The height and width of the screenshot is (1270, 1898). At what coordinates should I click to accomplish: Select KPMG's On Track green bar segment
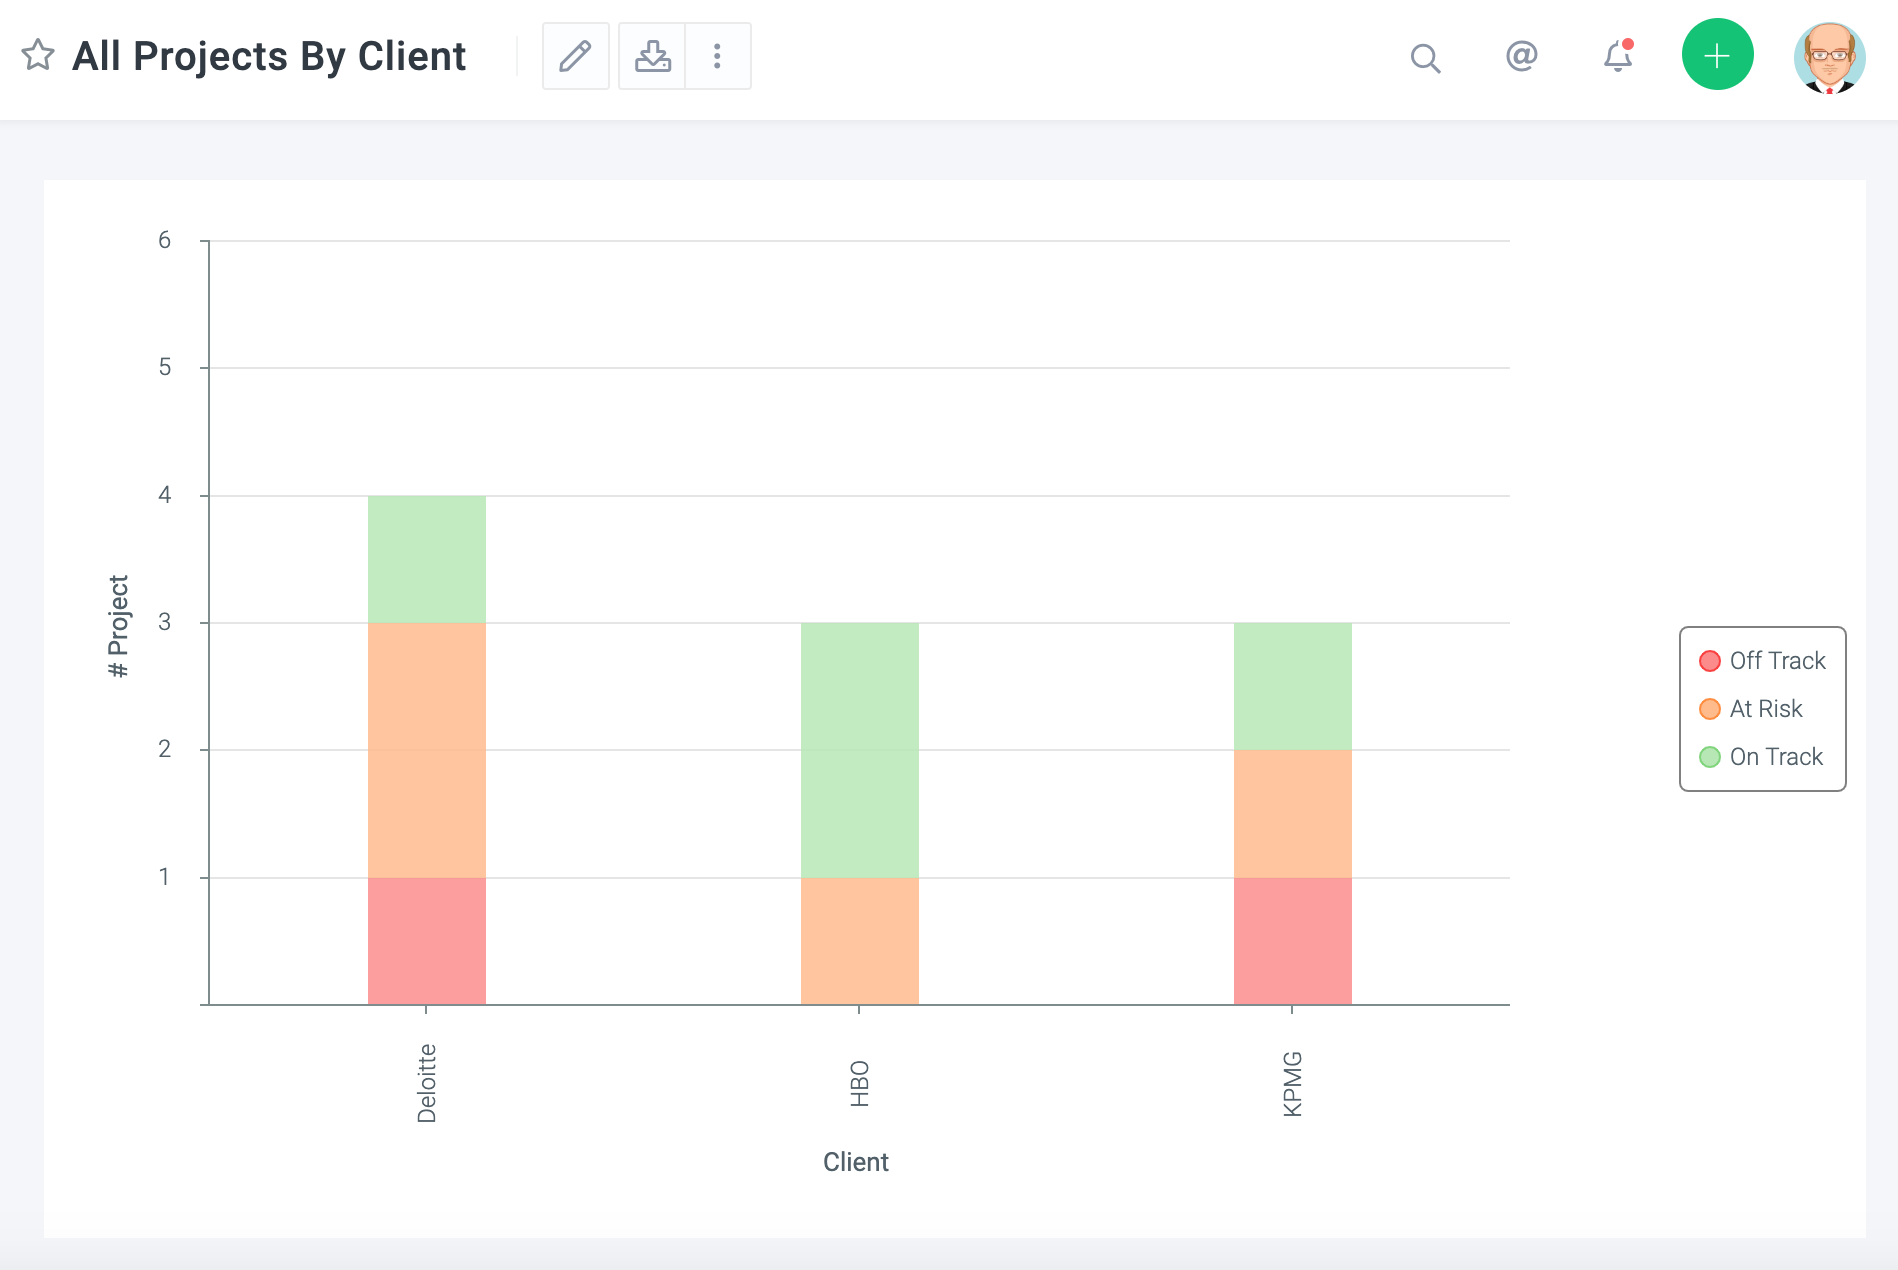(x=1293, y=686)
